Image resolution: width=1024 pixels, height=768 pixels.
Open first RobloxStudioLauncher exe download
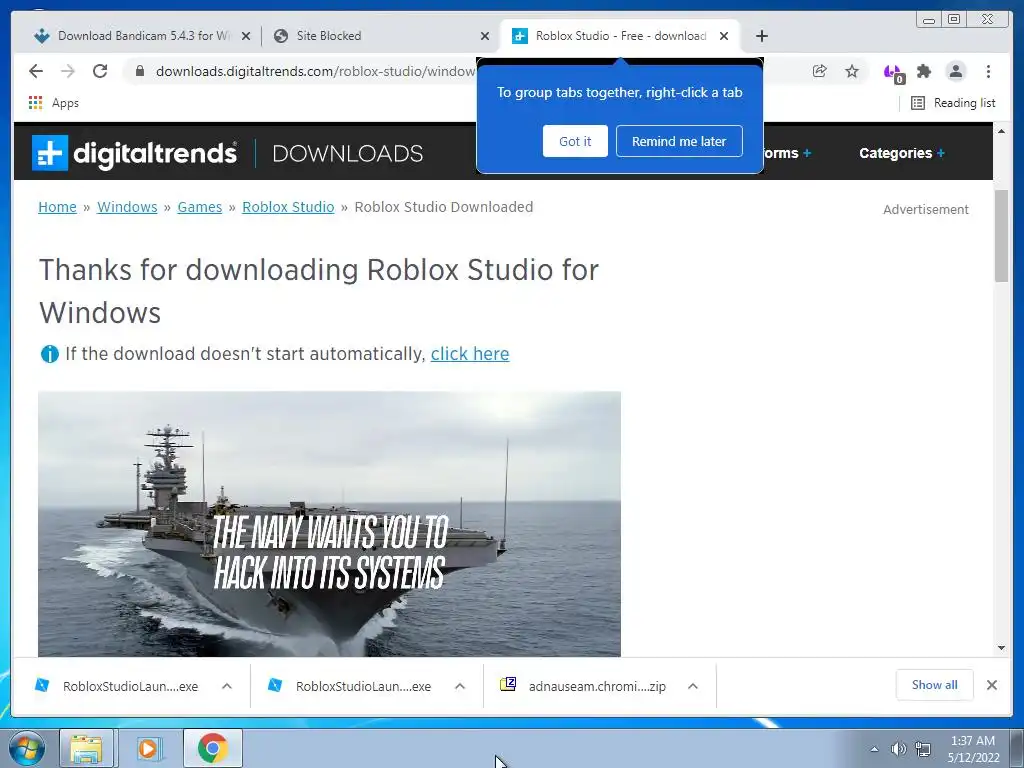(118, 686)
